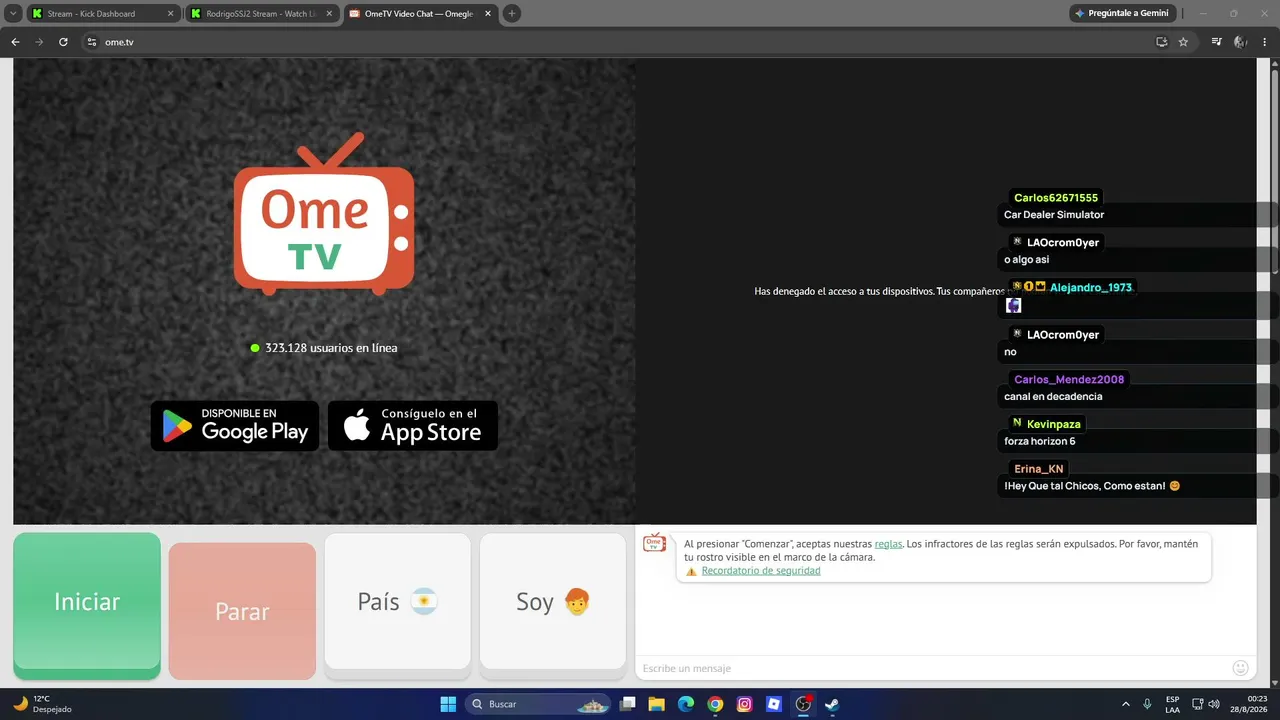Click the page vertical scrollbar
The image size is (1280, 720).
1275,170
